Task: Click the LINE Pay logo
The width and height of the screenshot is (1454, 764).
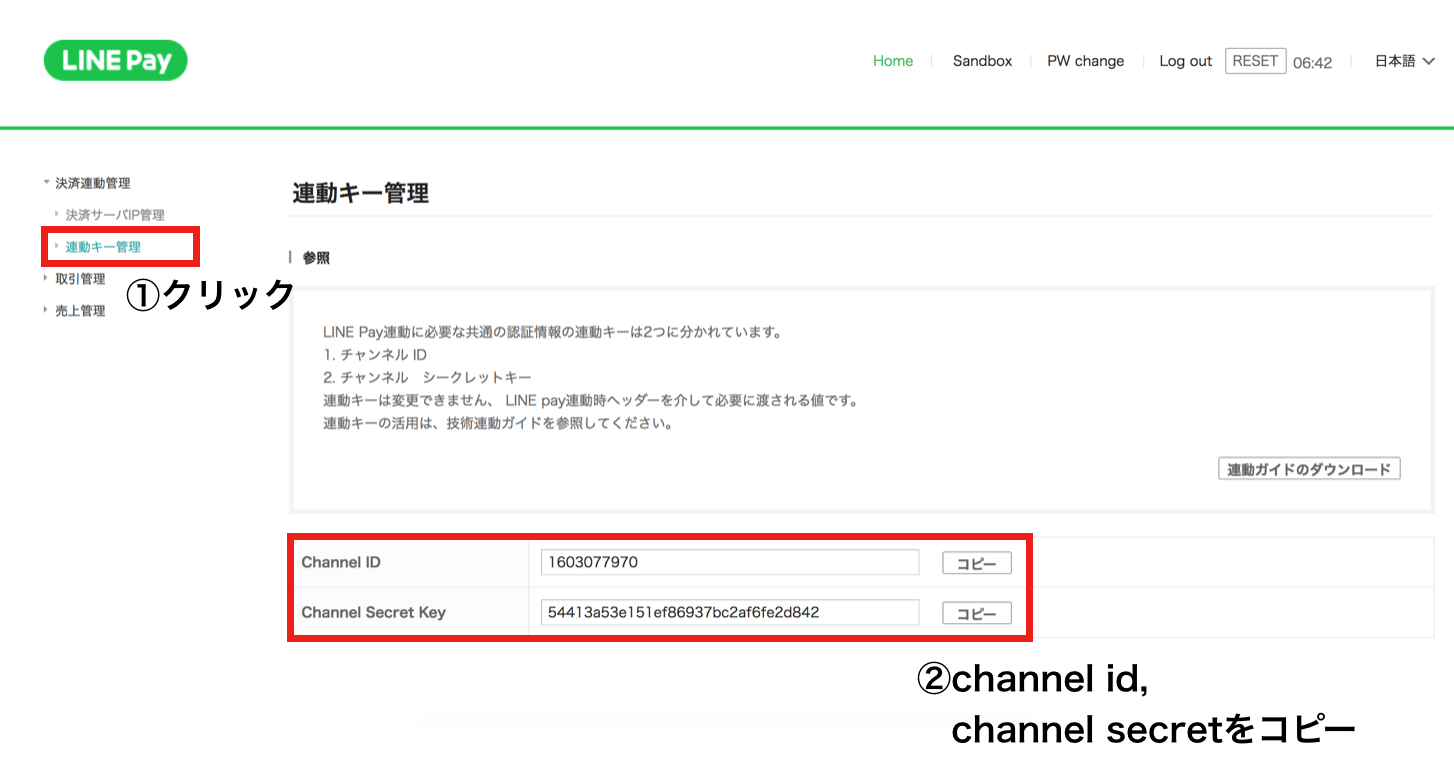Action: [x=114, y=60]
